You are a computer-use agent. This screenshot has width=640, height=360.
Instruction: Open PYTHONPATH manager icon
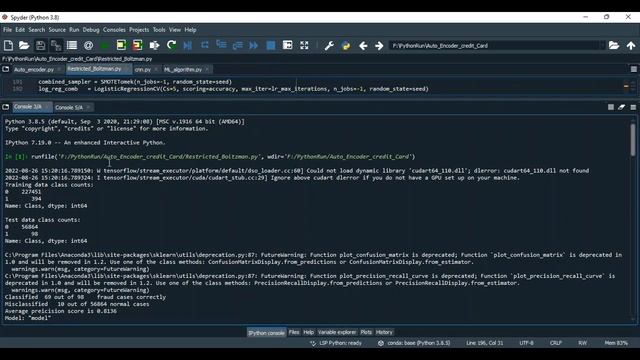[346, 45]
